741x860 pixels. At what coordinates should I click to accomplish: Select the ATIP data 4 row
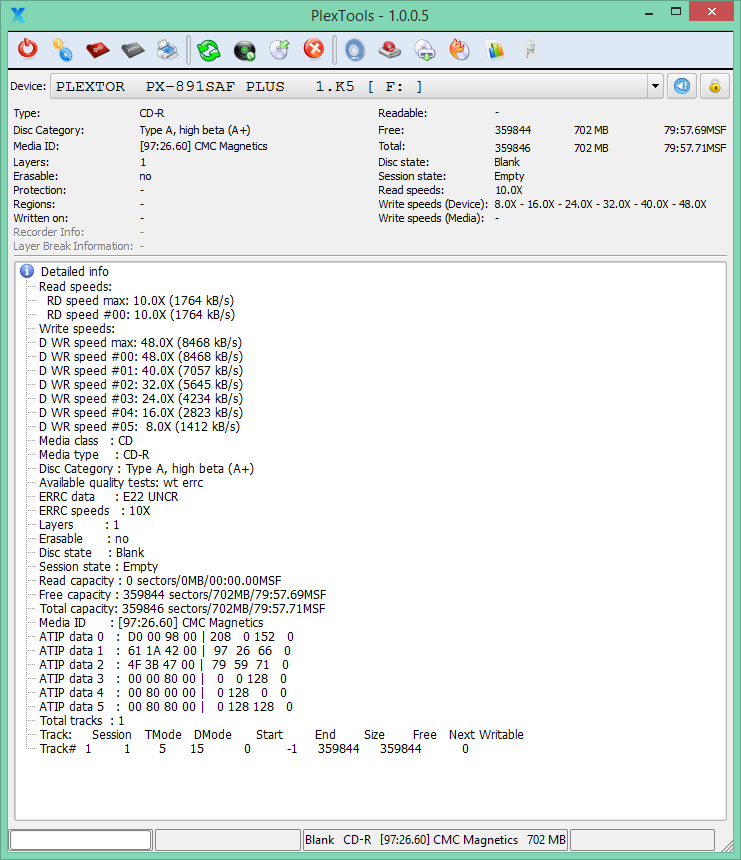[x=163, y=693]
